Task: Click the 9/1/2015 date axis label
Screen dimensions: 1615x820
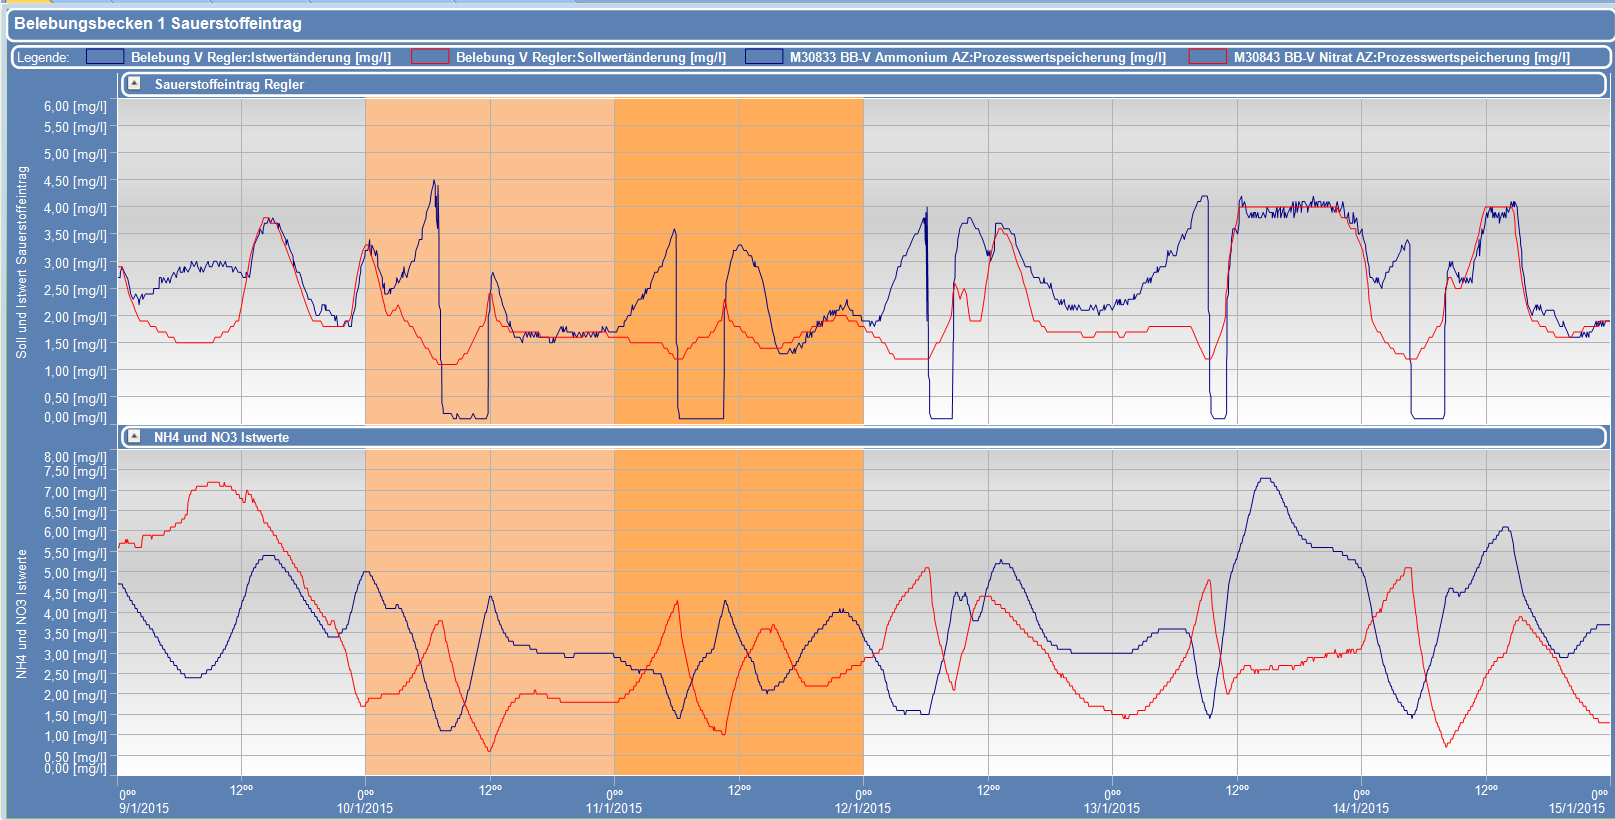Action: tap(144, 808)
